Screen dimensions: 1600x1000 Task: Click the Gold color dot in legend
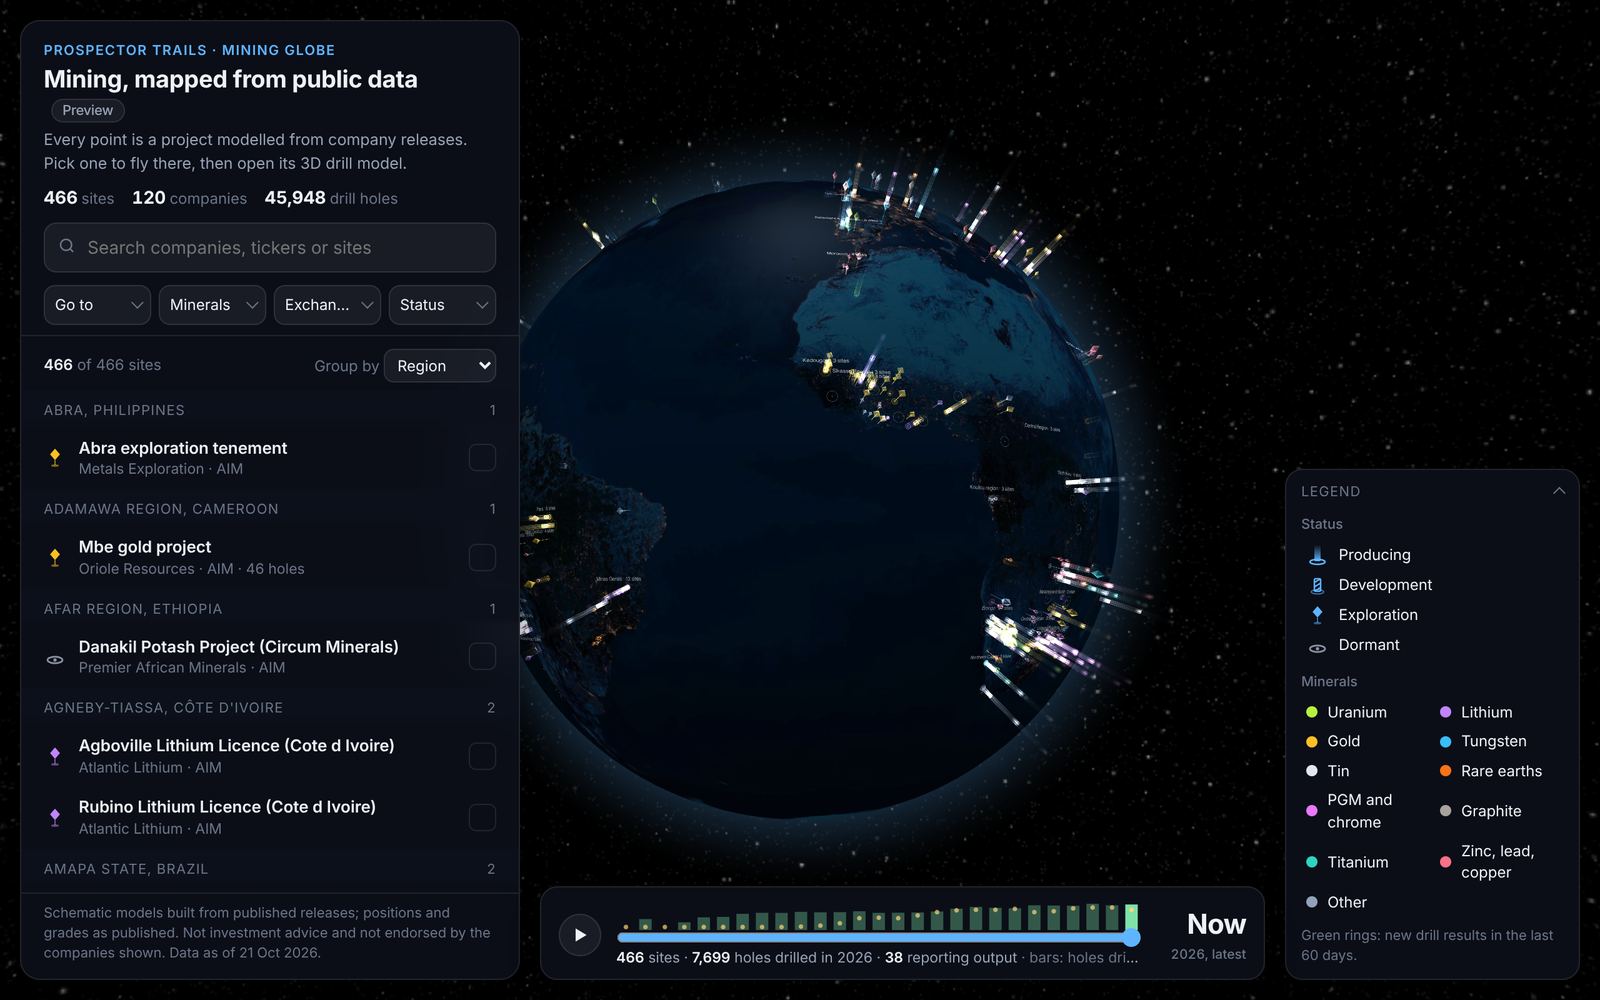(1311, 741)
